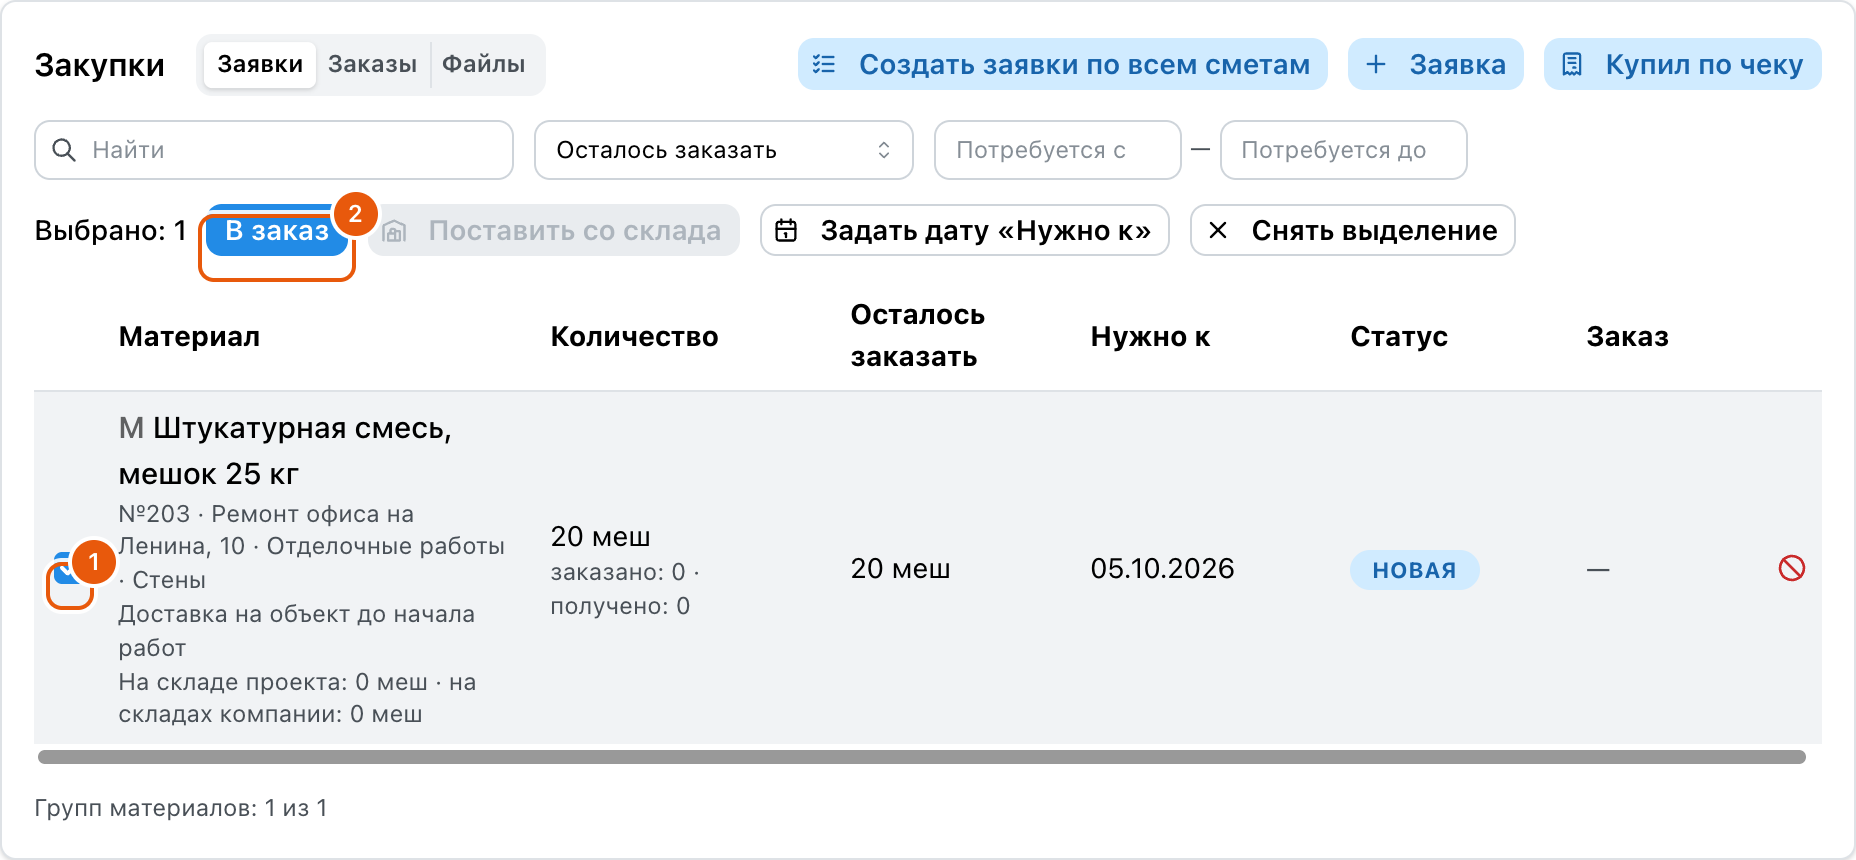Click the + Заявка button
Image resolution: width=1856 pixels, height=860 pixels.
tap(1435, 64)
